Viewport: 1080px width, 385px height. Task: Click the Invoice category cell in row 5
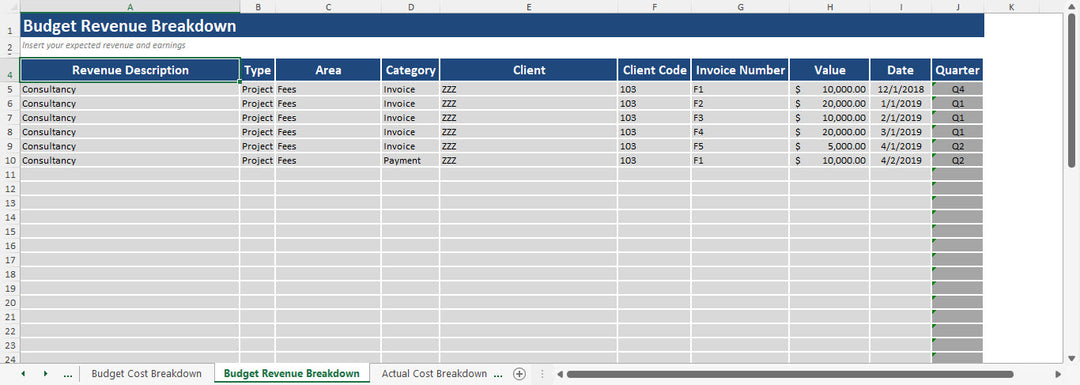(x=411, y=89)
